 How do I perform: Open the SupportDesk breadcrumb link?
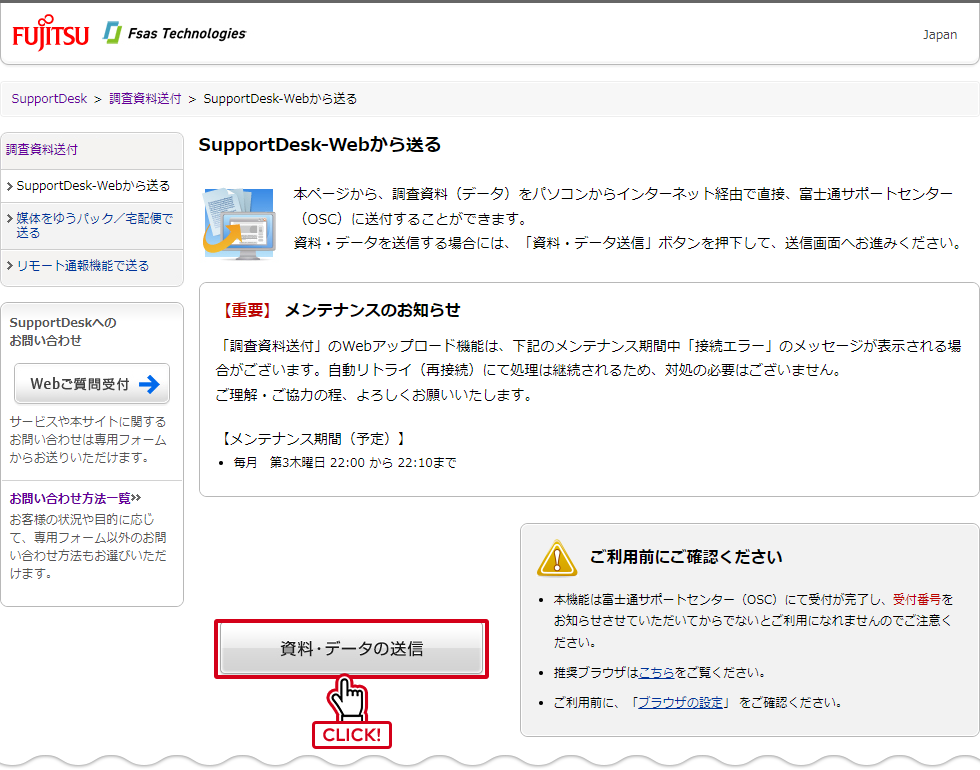49,99
